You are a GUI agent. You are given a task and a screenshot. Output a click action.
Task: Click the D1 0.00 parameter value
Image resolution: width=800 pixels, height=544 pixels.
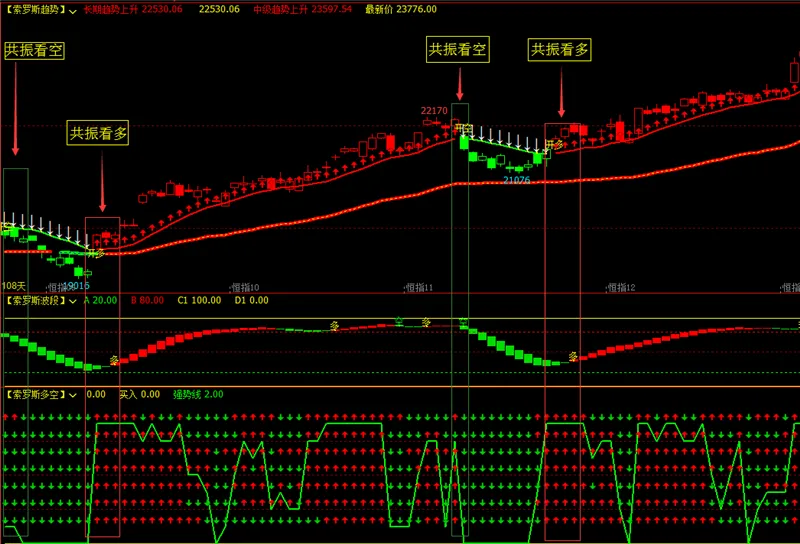[252, 301]
